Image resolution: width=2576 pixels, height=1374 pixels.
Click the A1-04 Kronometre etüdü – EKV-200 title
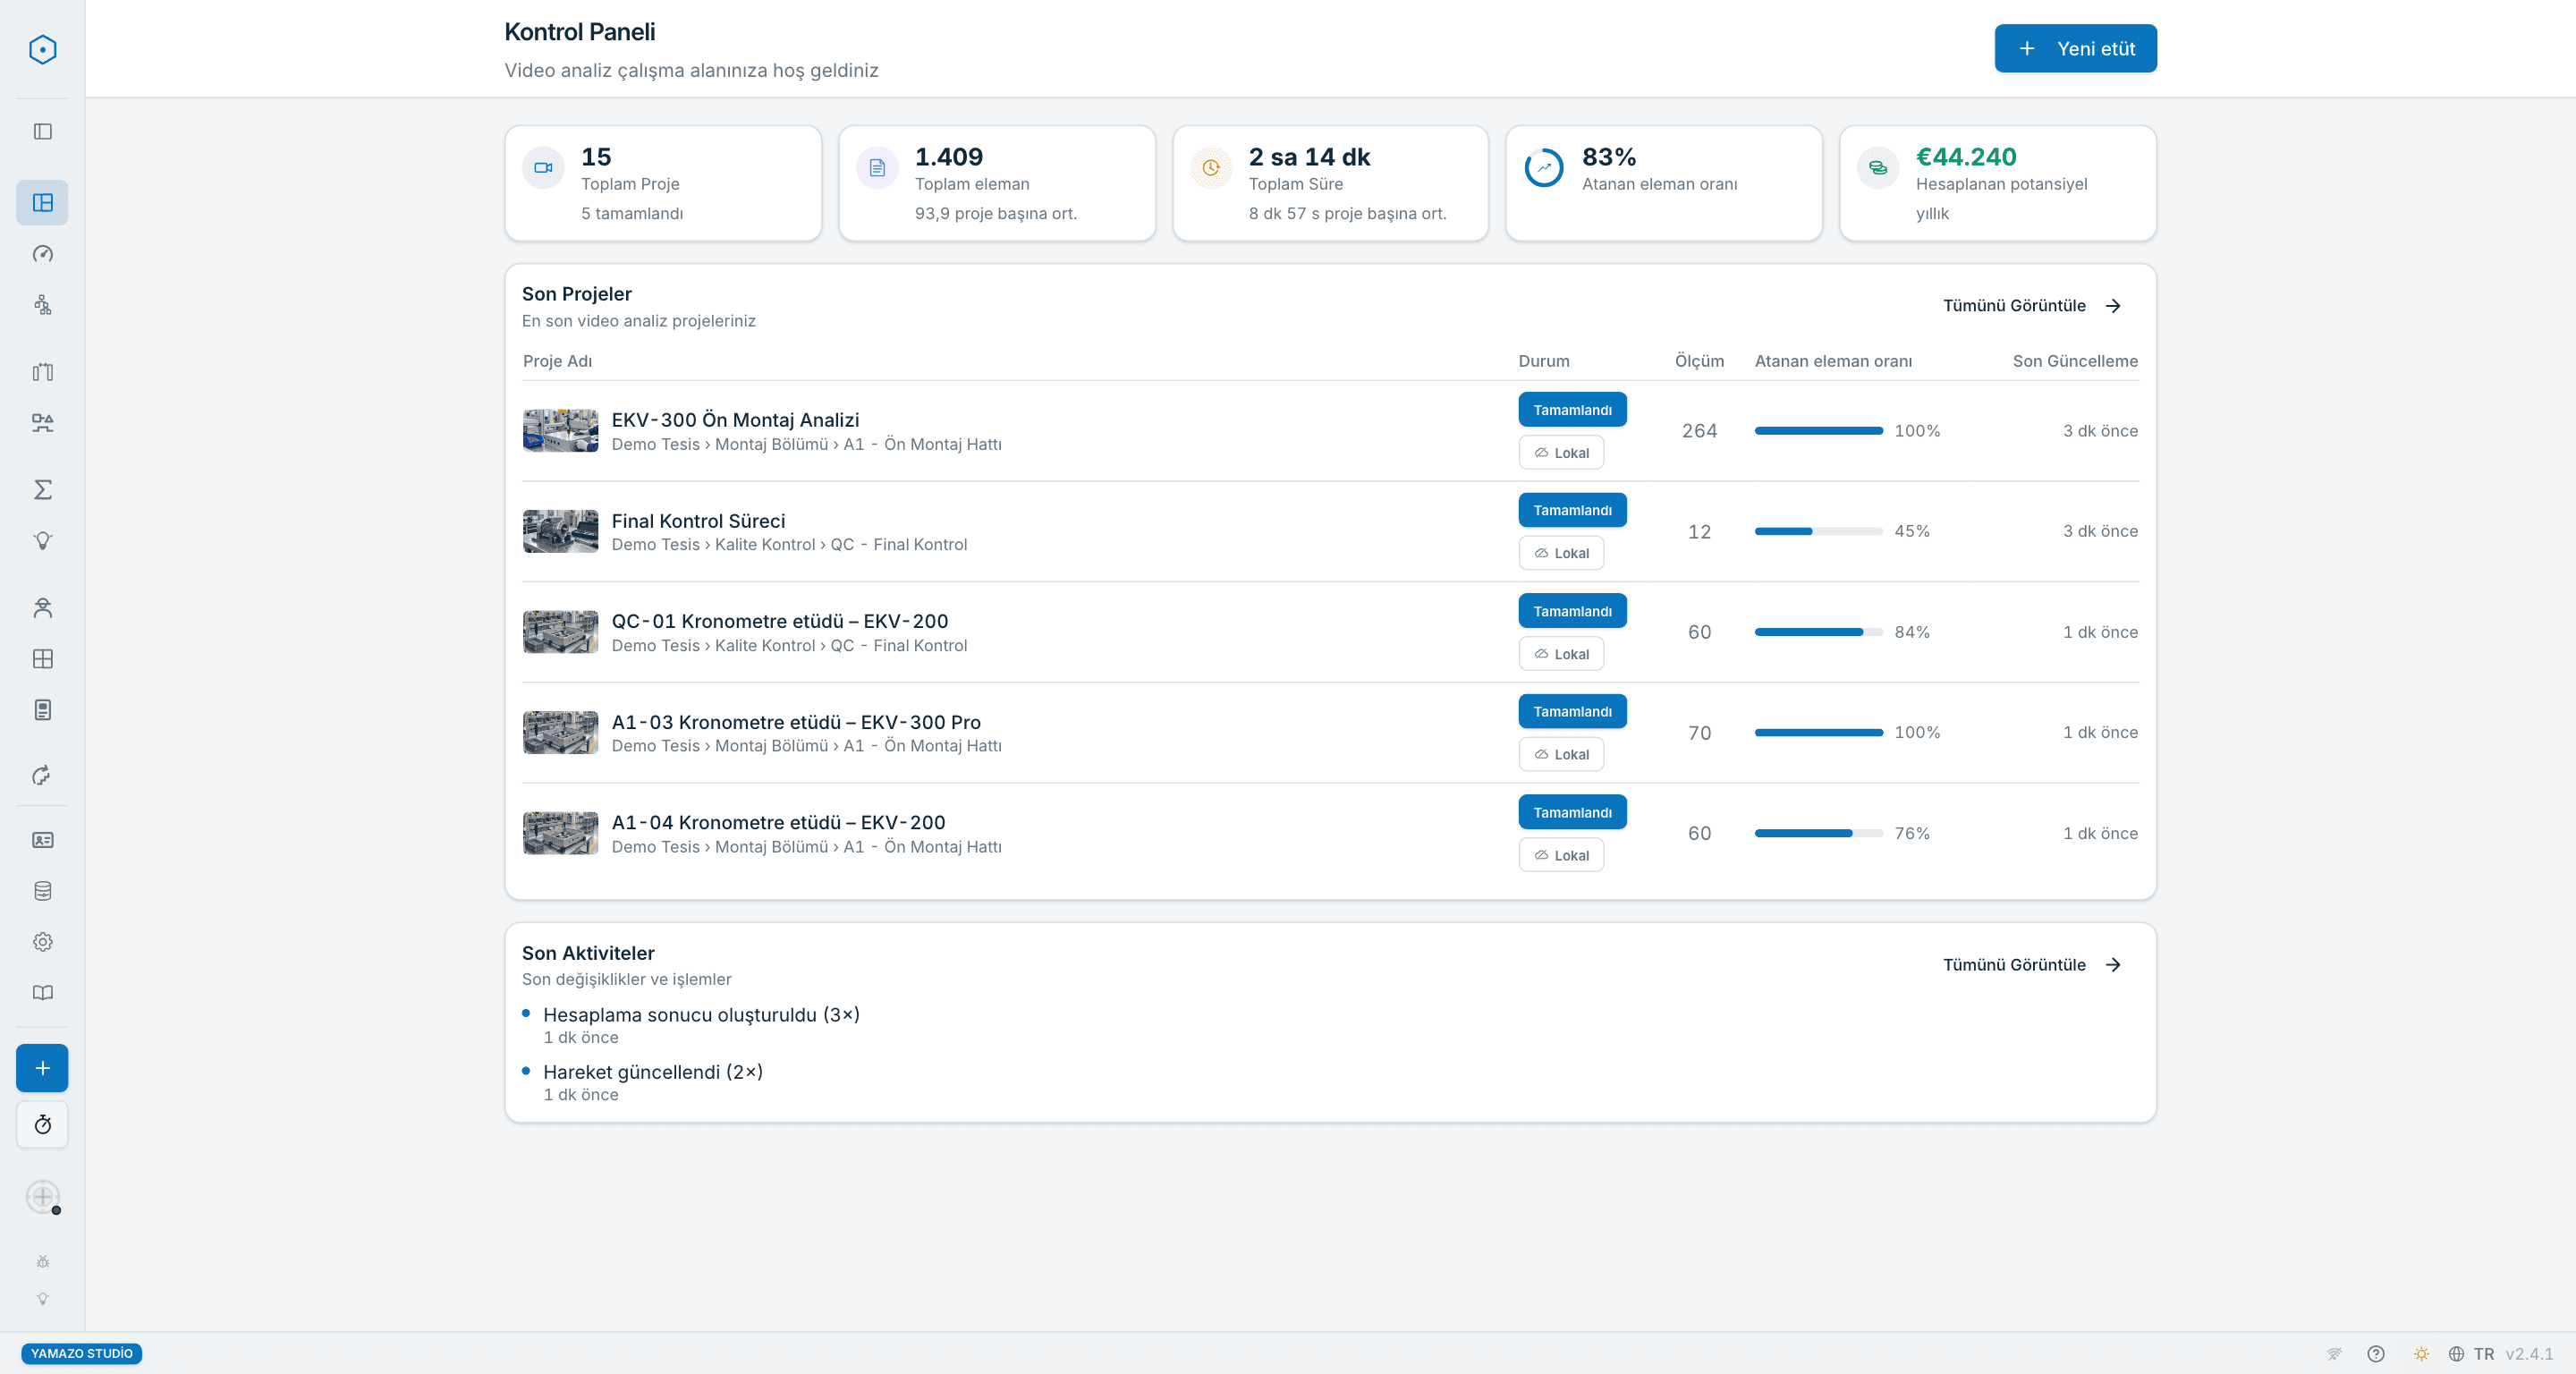[x=778, y=822]
